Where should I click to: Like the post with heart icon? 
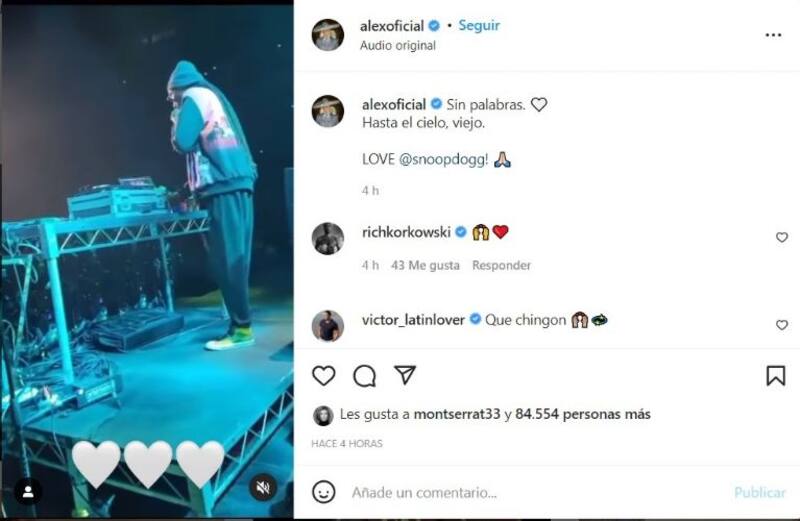[x=323, y=376]
